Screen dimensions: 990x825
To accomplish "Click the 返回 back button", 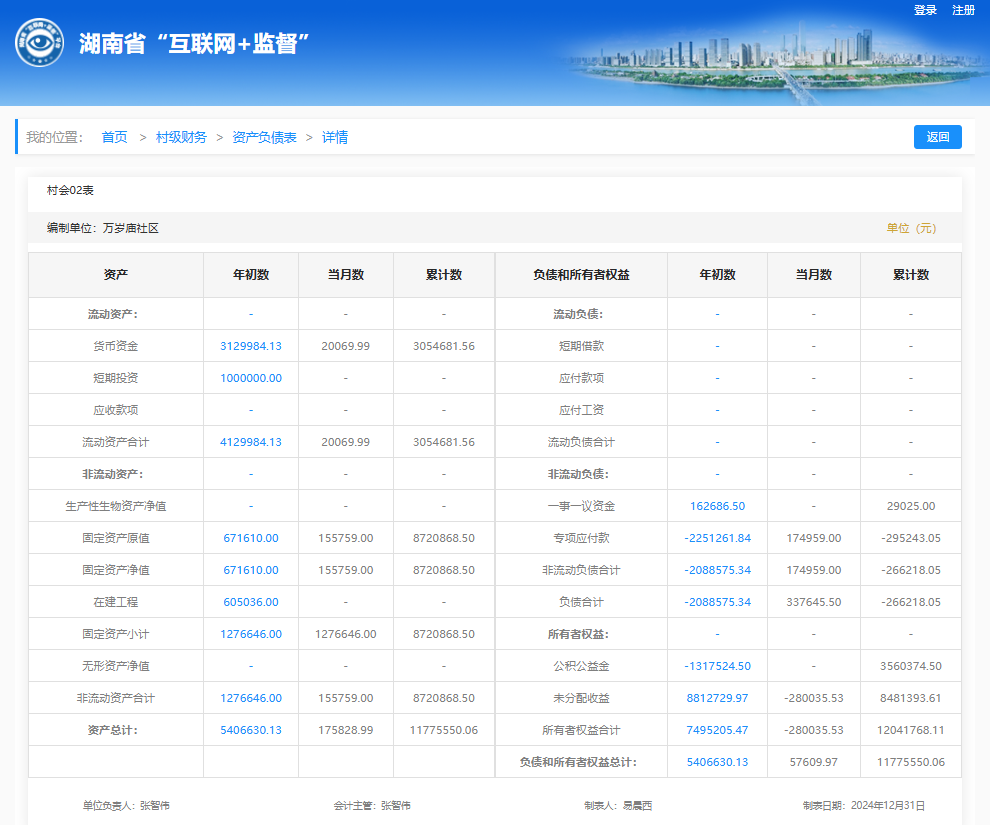I will (x=938, y=137).
